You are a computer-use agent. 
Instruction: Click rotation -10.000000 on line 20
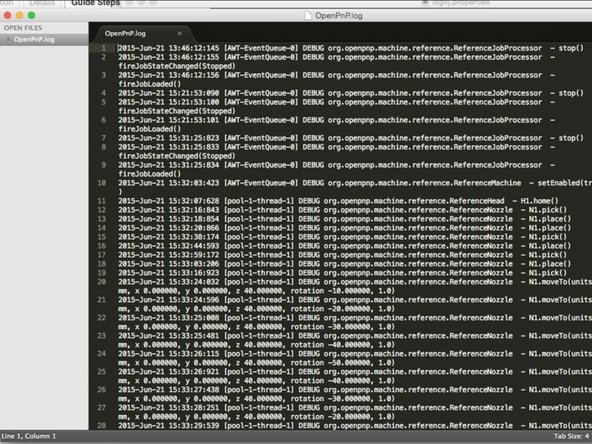331,291
